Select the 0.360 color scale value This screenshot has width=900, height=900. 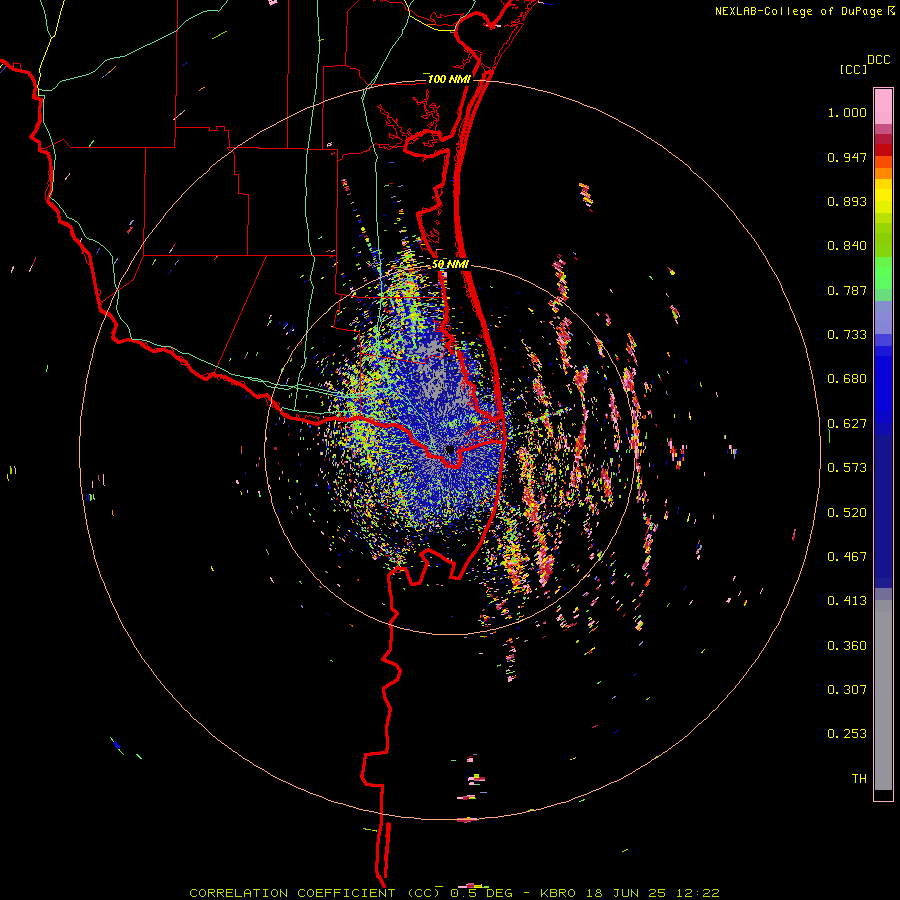click(x=847, y=646)
